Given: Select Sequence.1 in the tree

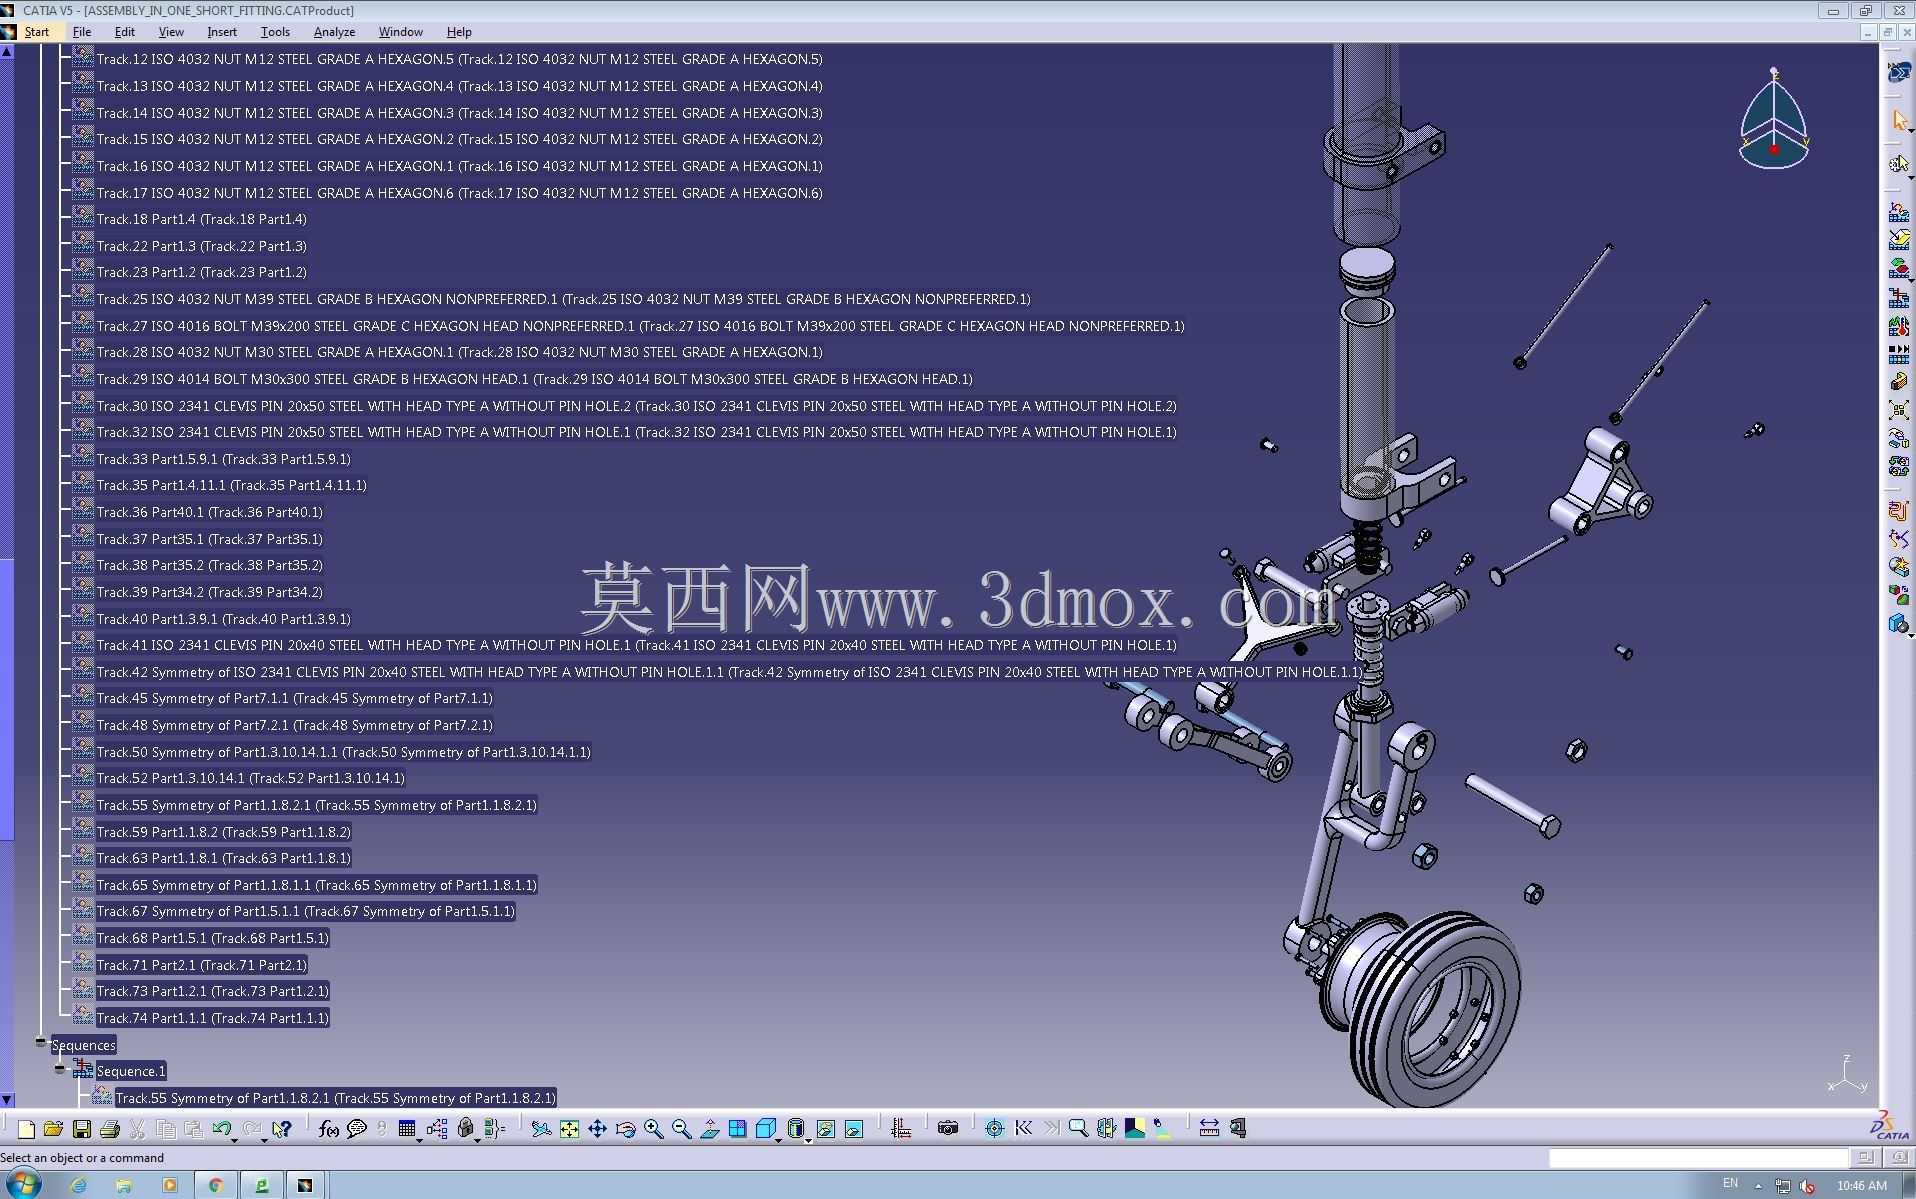Looking at the screenshot, I should pos(131,1071).
